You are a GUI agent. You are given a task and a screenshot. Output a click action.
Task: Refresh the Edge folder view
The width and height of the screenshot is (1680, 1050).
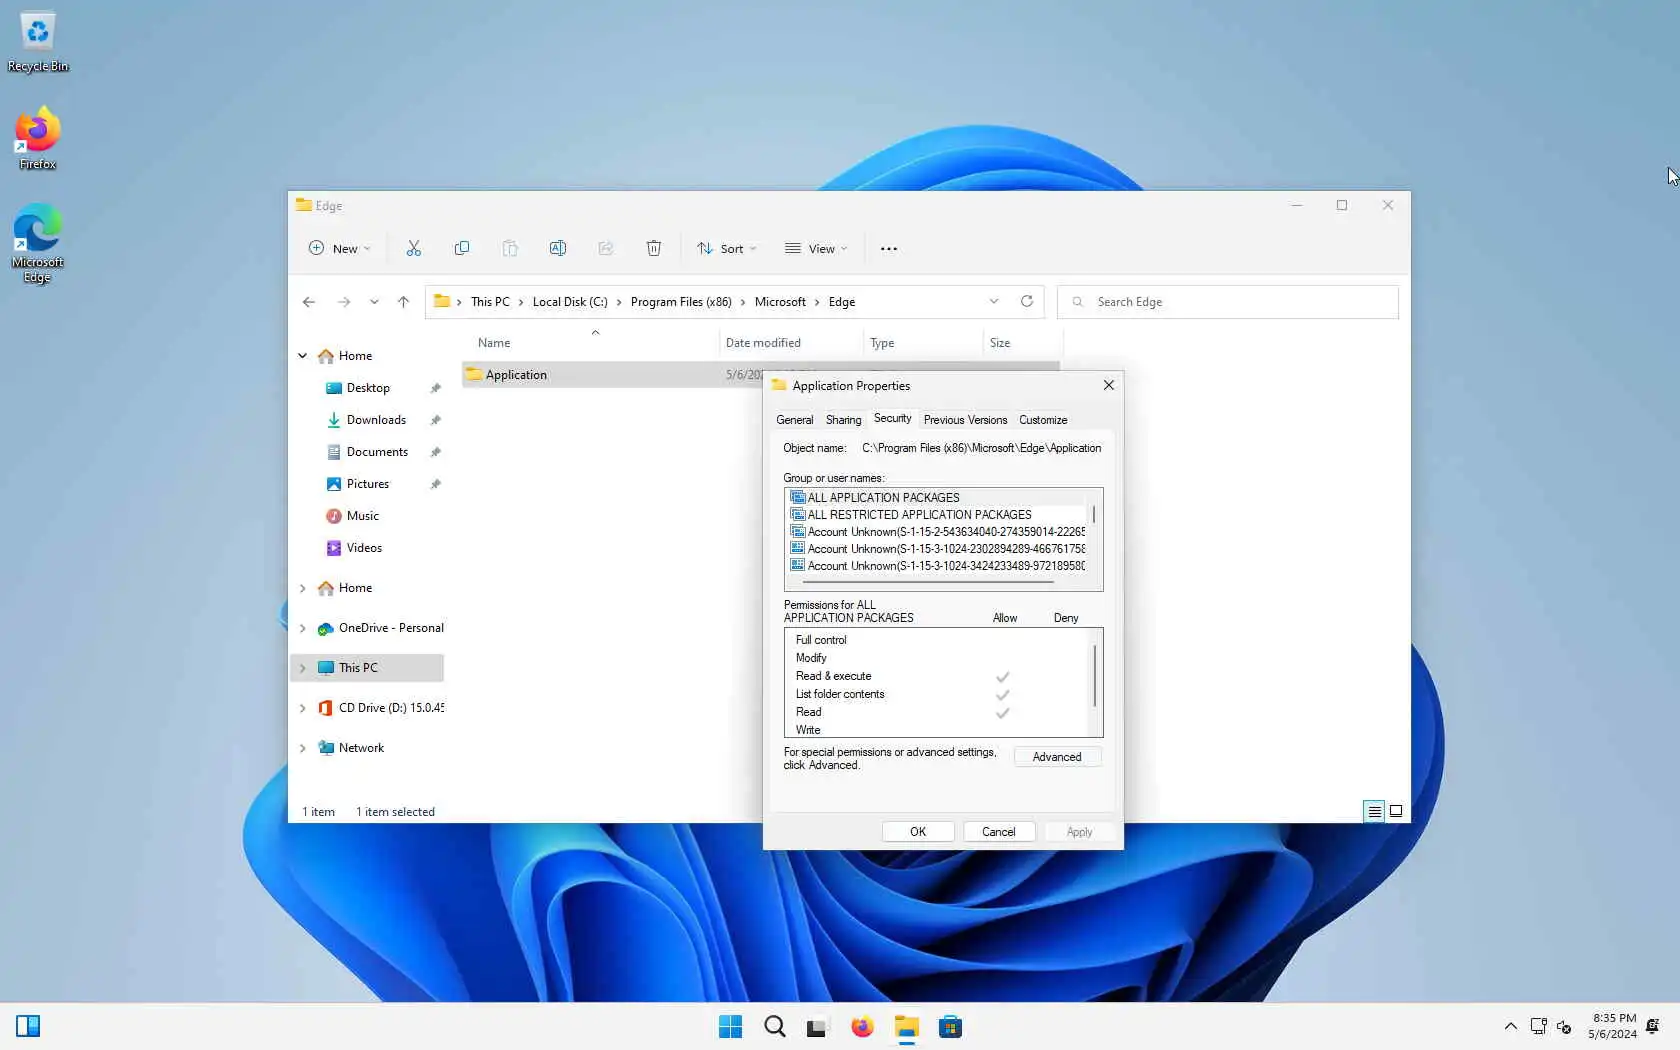pyautogui.click(x=1026, y=302)
